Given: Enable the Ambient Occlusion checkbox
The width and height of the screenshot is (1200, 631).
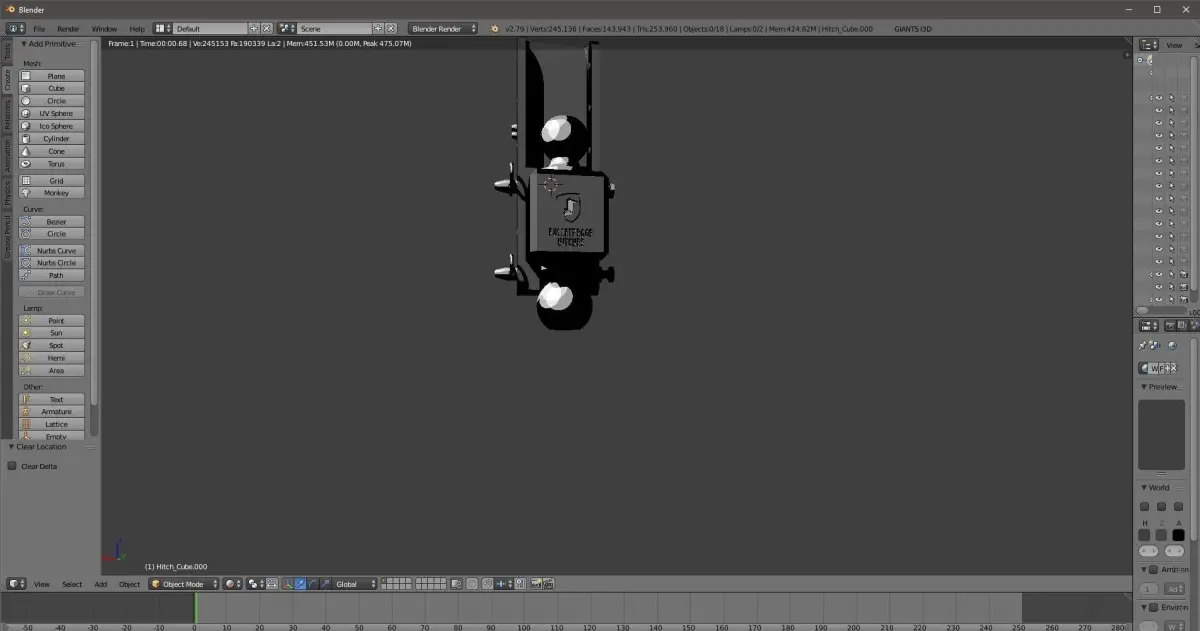Looking at the screenshot, I should [x=1153, y=570].
